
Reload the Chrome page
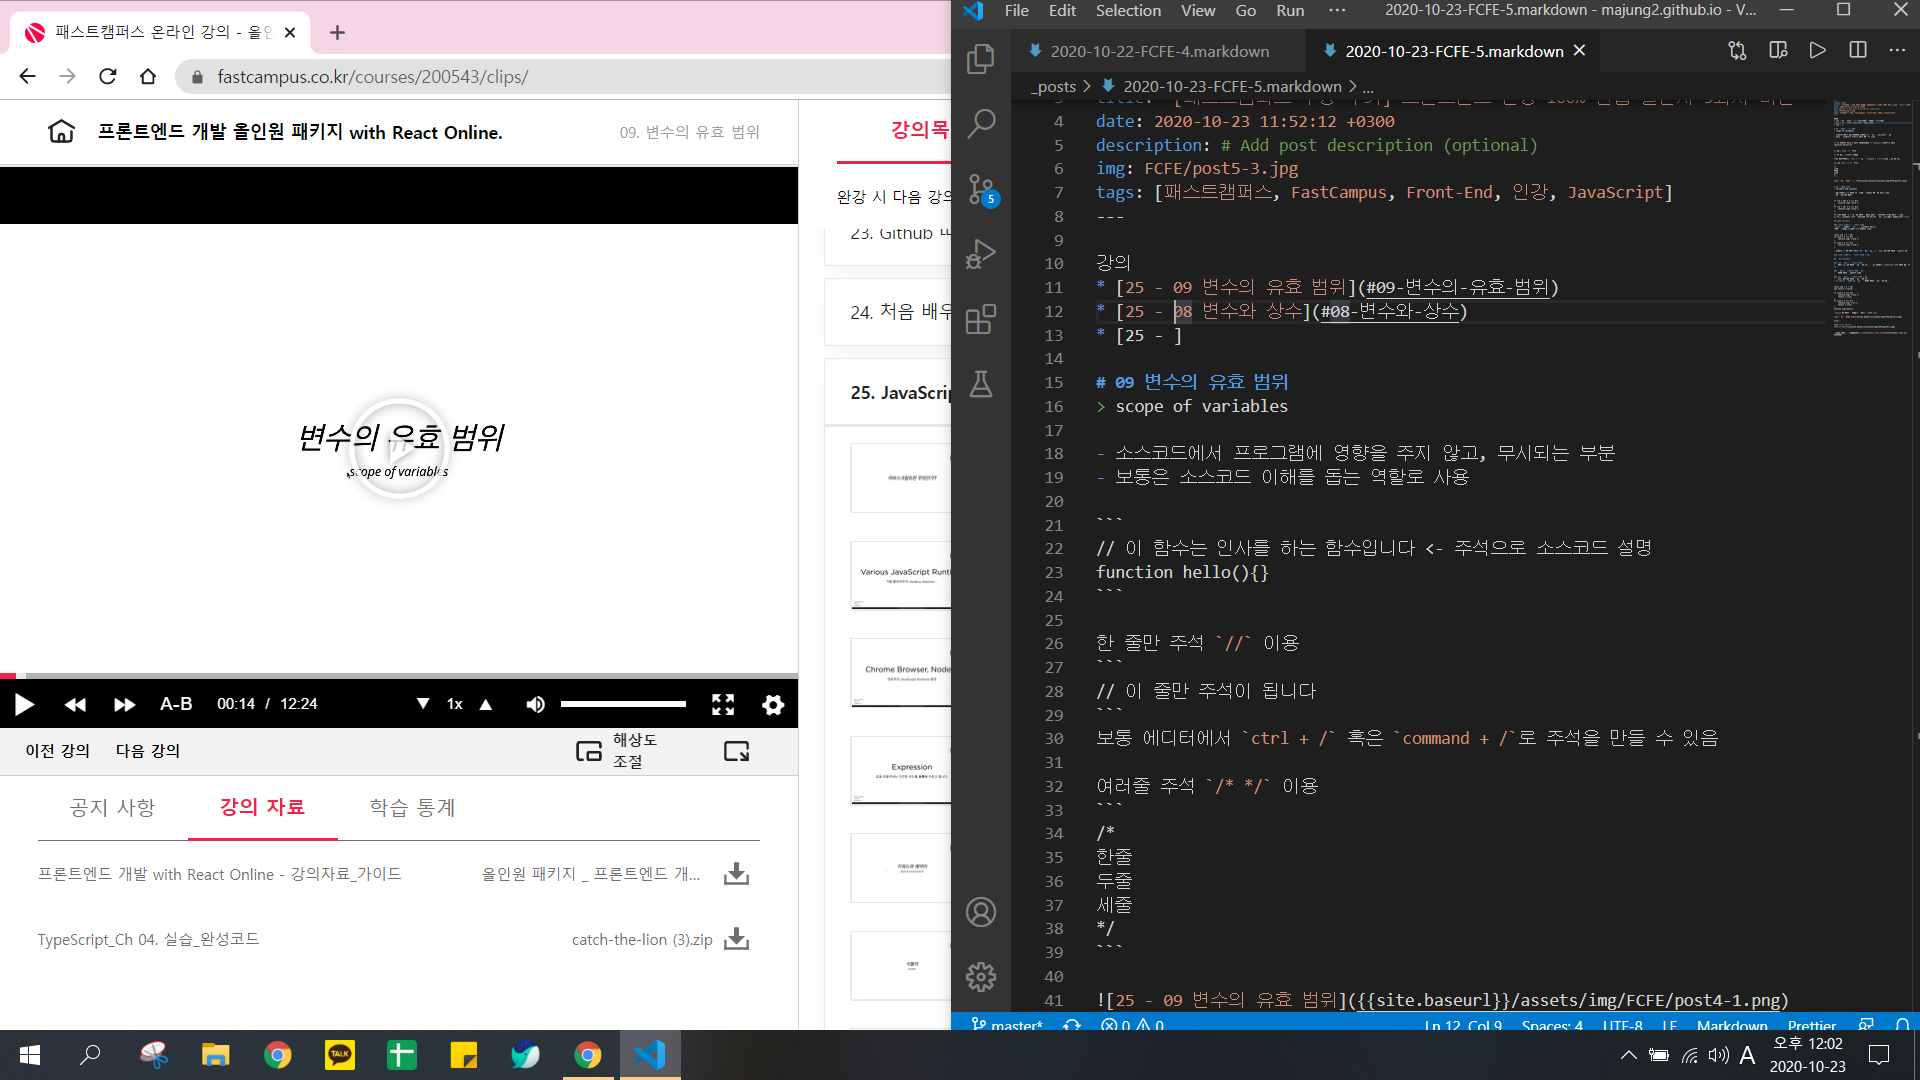point(108,76)
